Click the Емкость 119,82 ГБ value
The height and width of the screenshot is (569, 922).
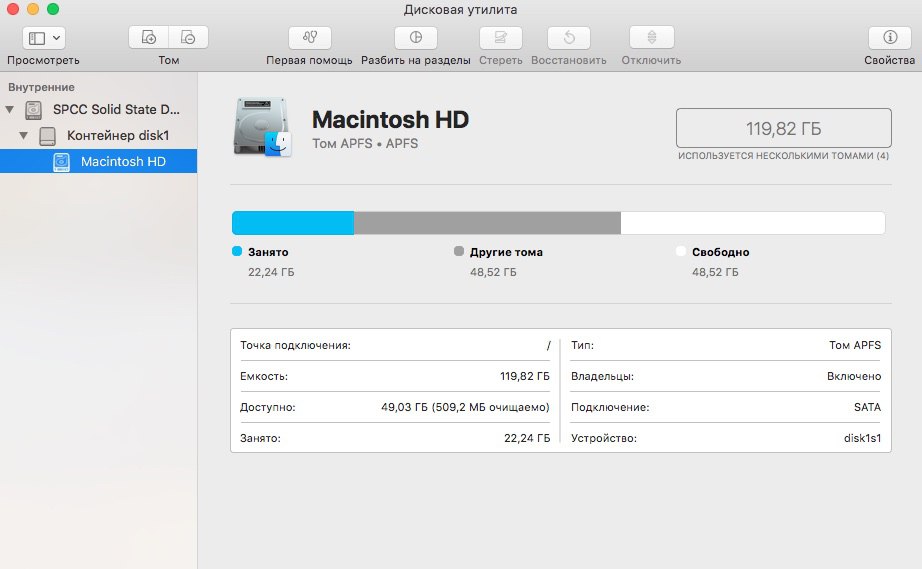point(525,376)
